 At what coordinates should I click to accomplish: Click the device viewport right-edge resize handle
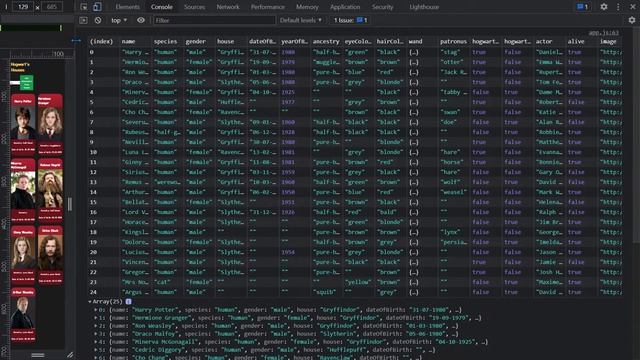[70, 204]
